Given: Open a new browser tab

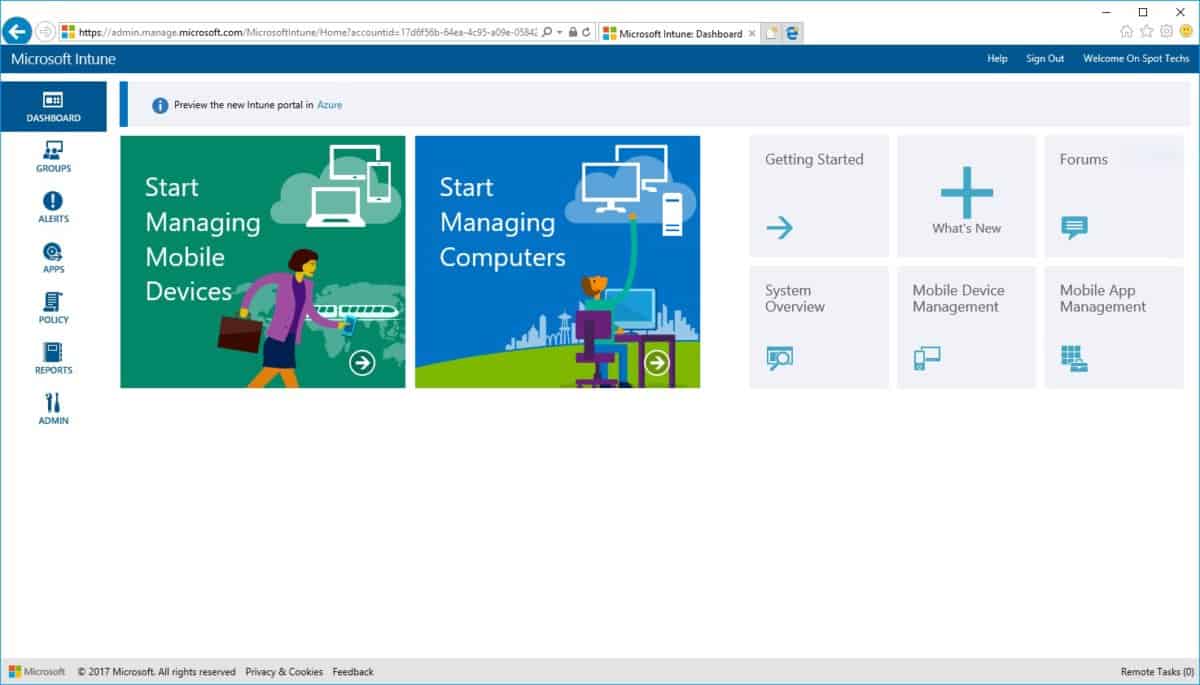Looking at the screenshot, I should [772, 33].
